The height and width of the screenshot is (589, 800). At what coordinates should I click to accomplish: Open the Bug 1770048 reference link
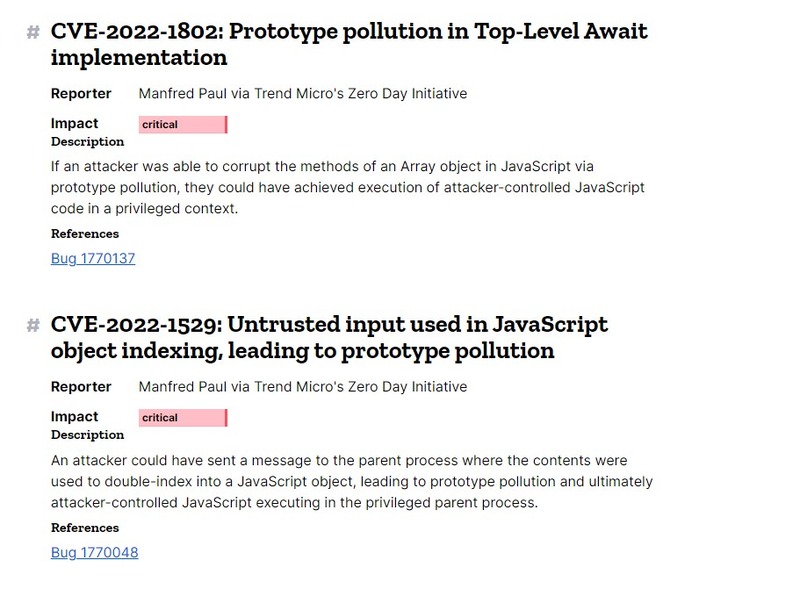point(94,552)
